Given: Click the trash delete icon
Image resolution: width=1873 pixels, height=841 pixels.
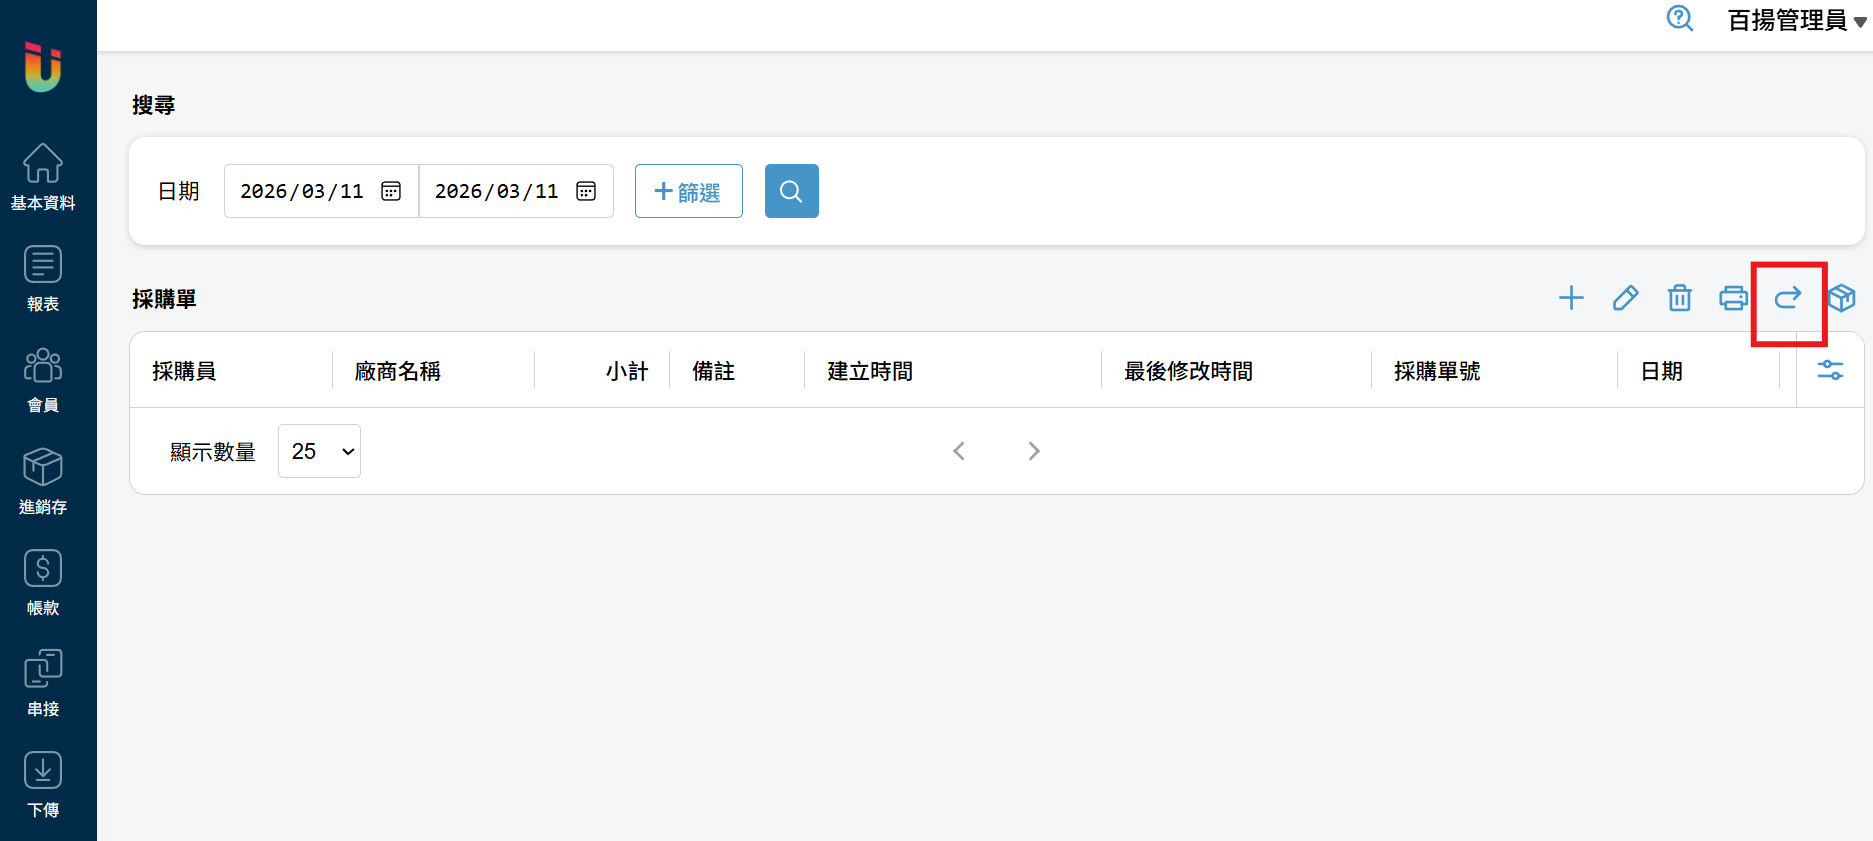Looking at the screenshot, I should click(1679, 298).
